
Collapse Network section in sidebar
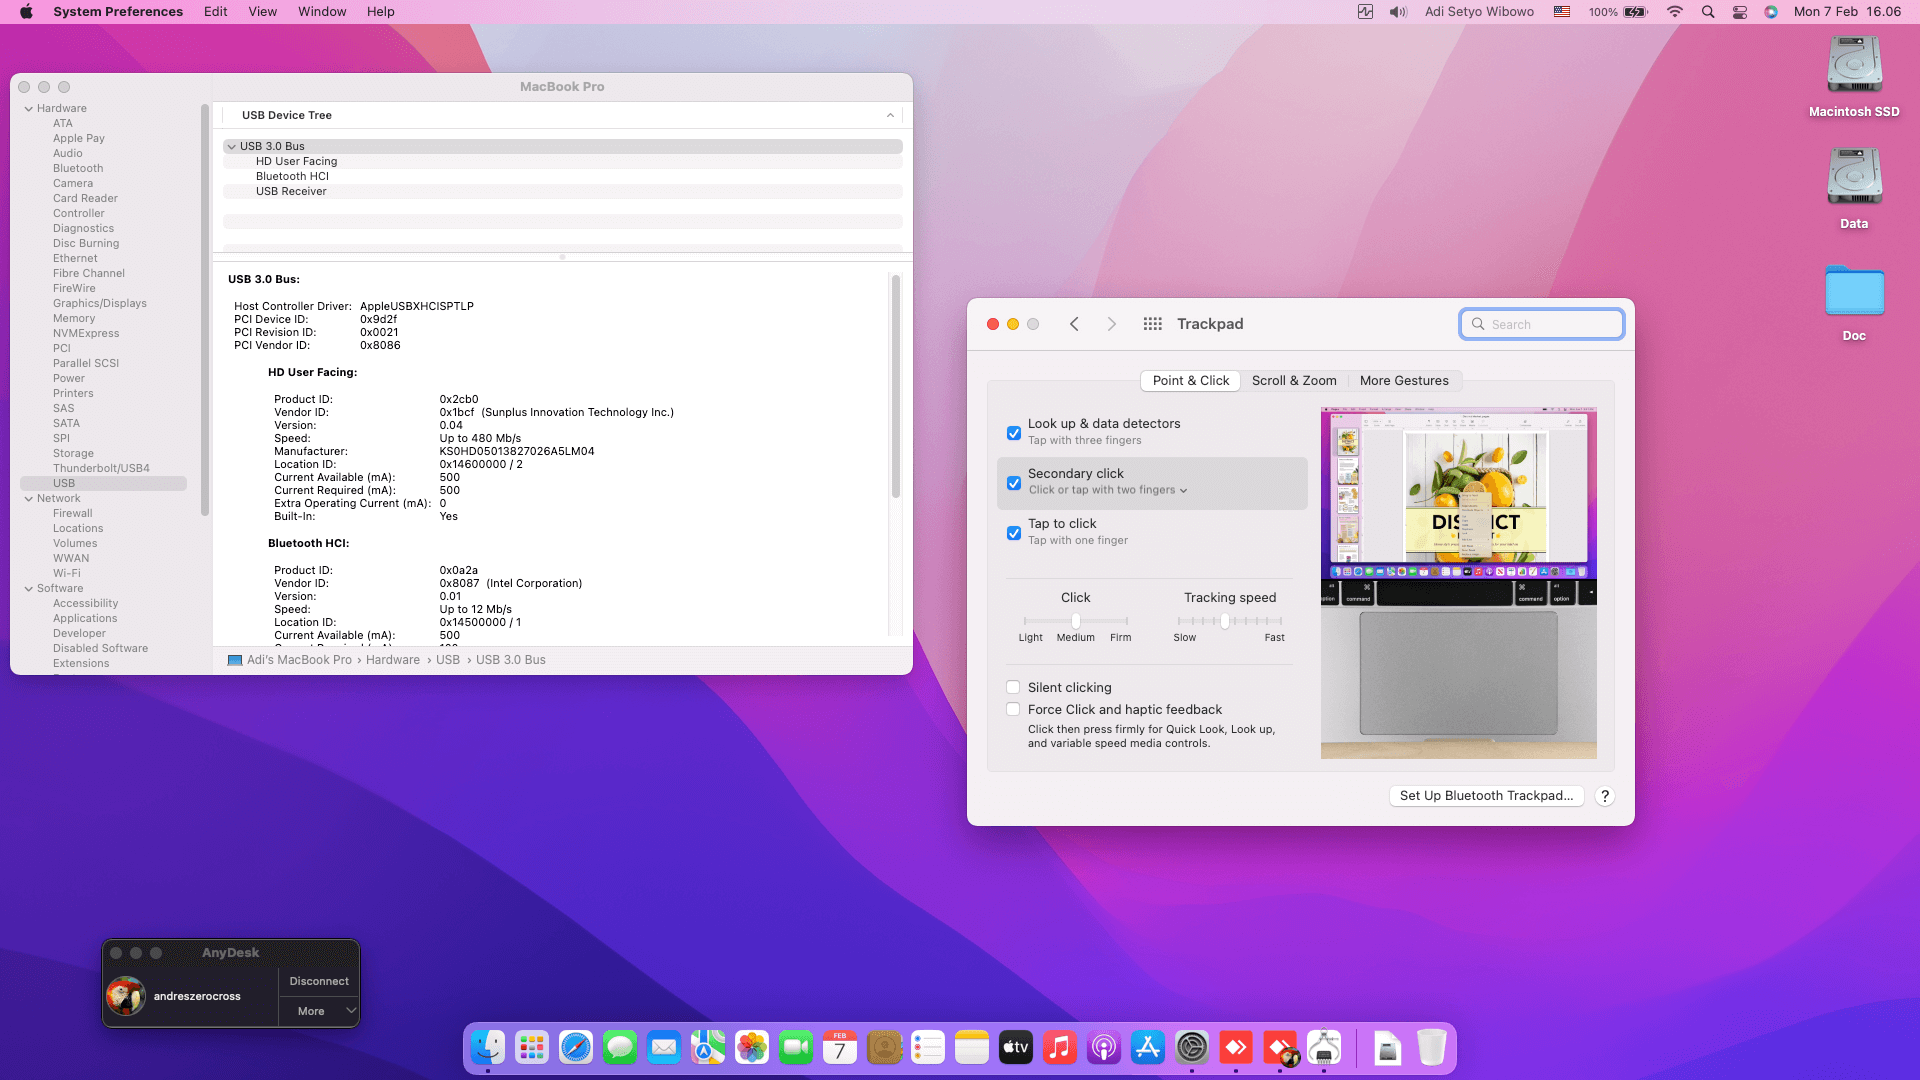click(x=29, y=498)
